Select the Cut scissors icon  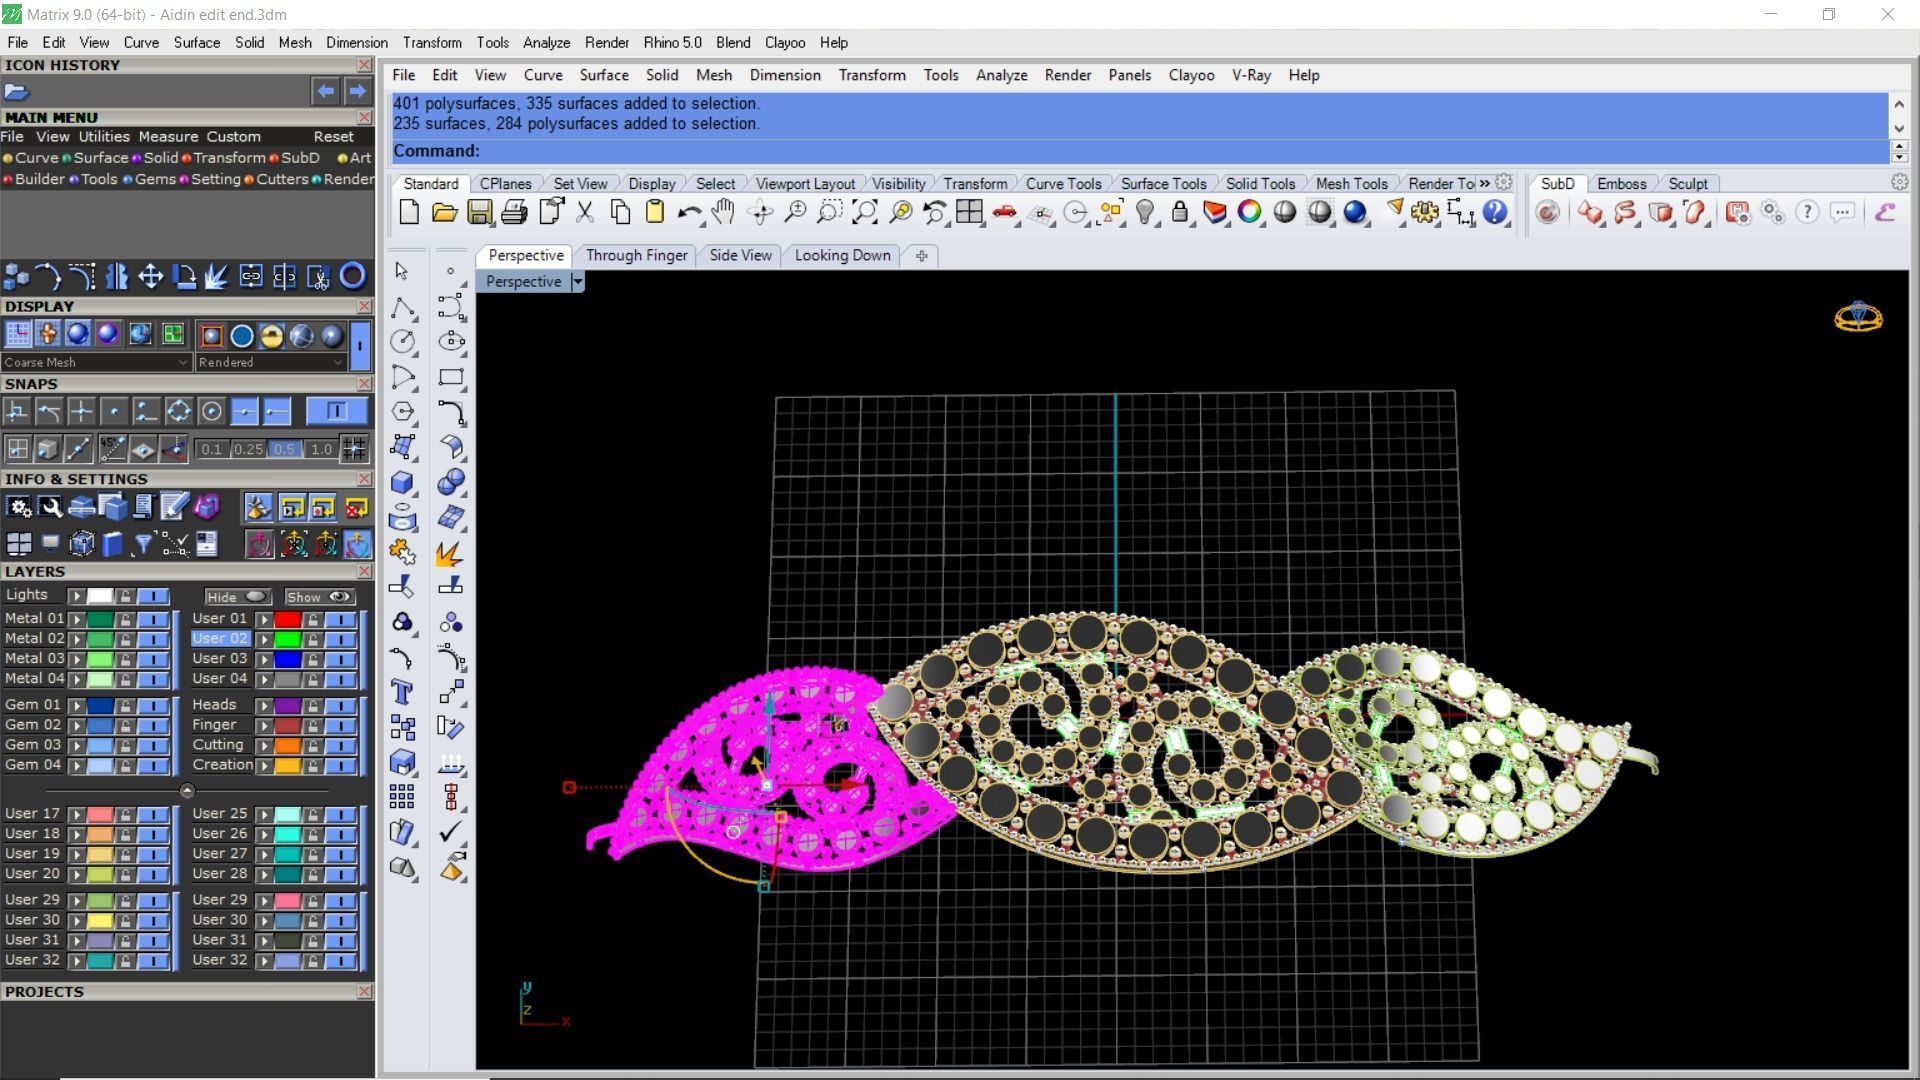pos(585,212)
